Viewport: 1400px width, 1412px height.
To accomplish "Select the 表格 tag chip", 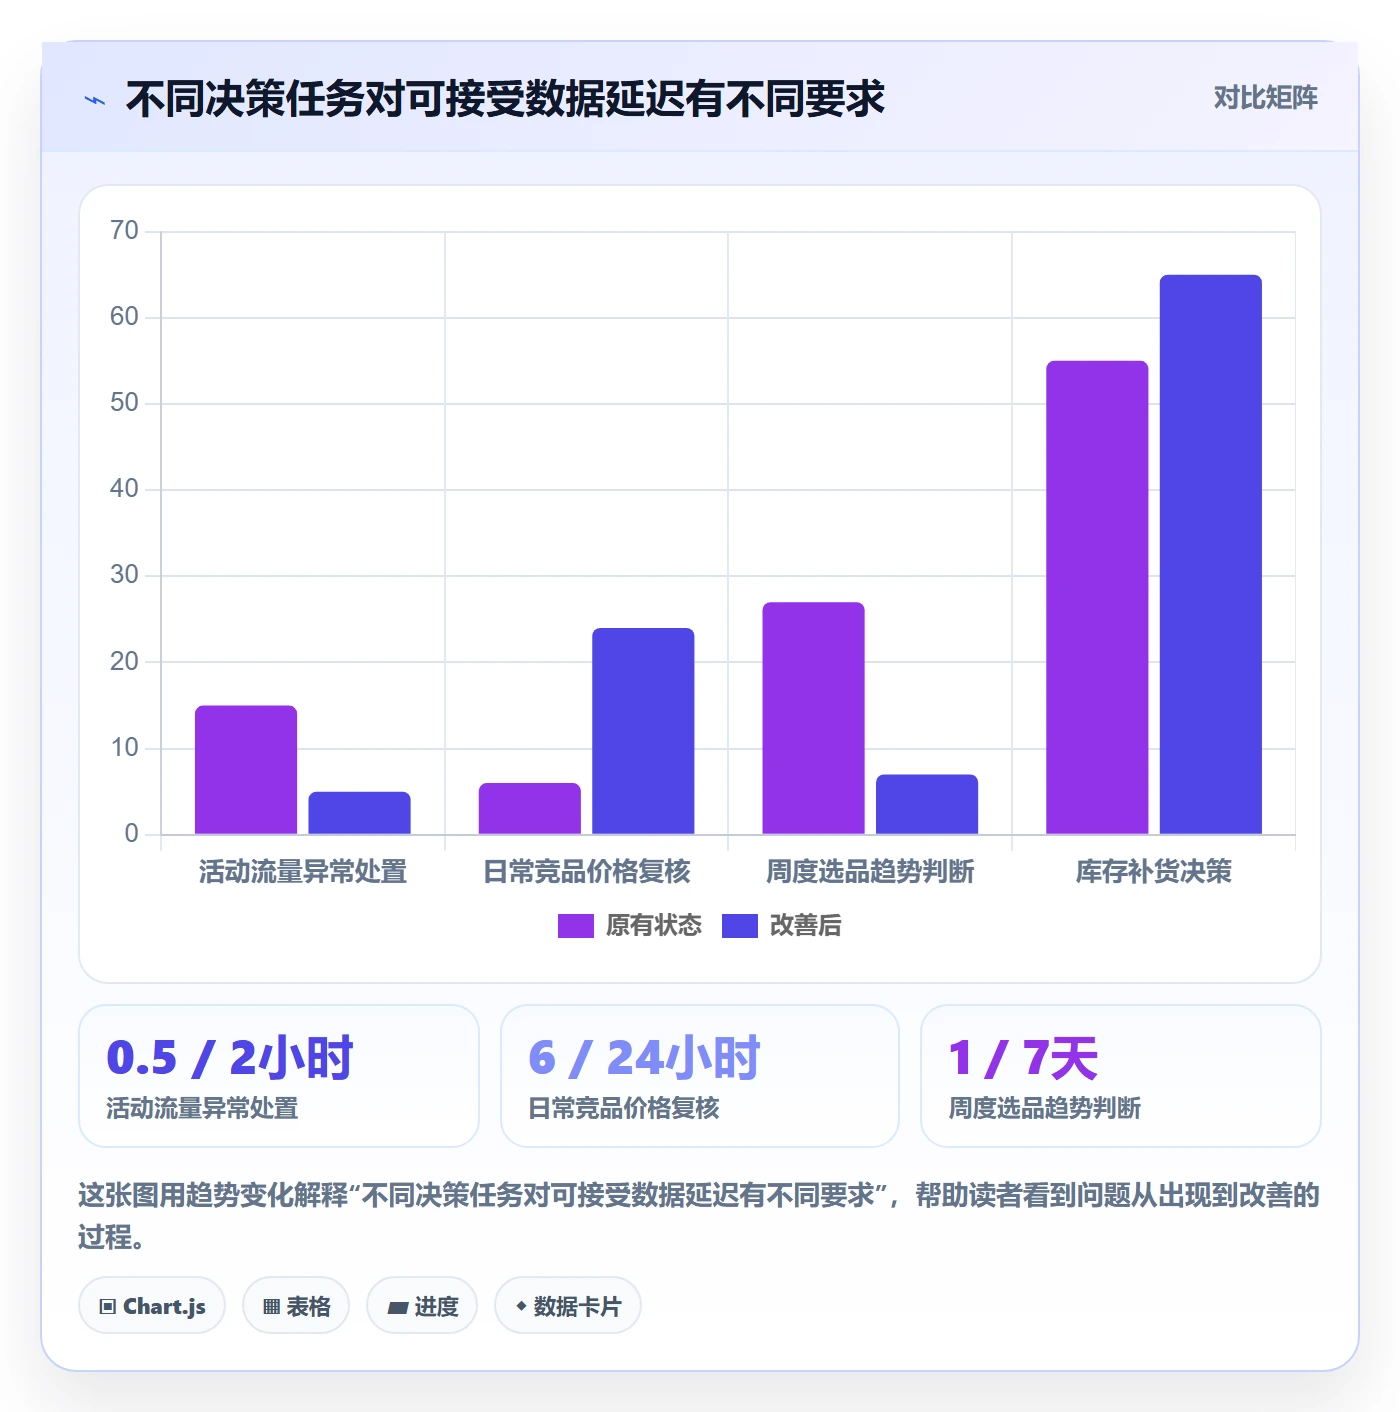I will pyautogui.click(x=296, y=1306).
